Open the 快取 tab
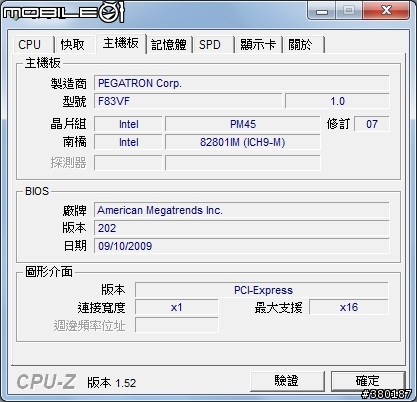This screenshot has height=402, width=417. [74, 45]
